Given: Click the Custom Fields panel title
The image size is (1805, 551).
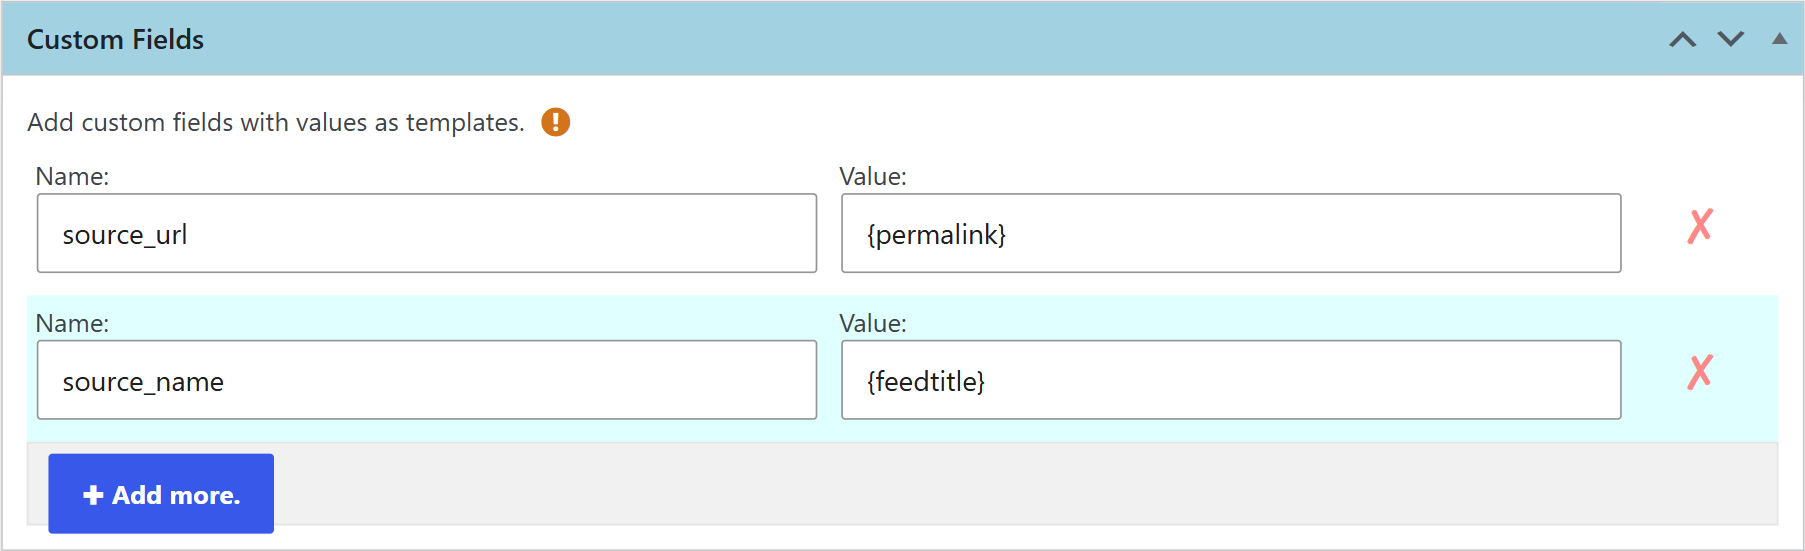Looking at the screenshot, I should click(x=115, y=39).
